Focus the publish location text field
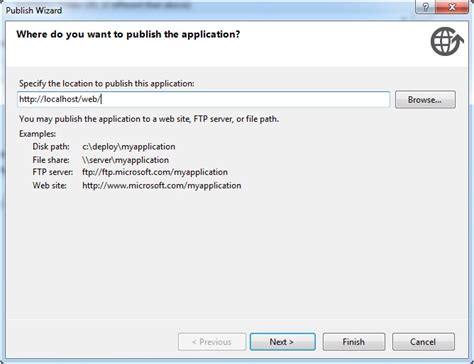 203,99
